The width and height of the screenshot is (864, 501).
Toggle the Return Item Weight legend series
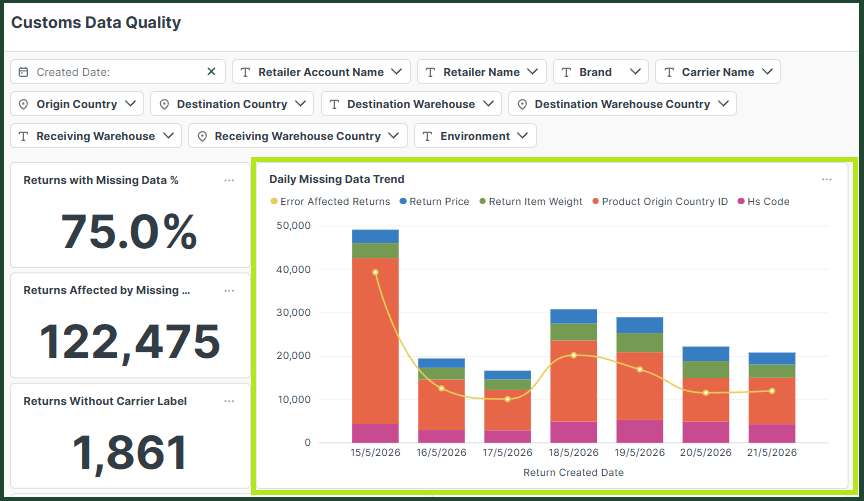click(x=531, y=202)
